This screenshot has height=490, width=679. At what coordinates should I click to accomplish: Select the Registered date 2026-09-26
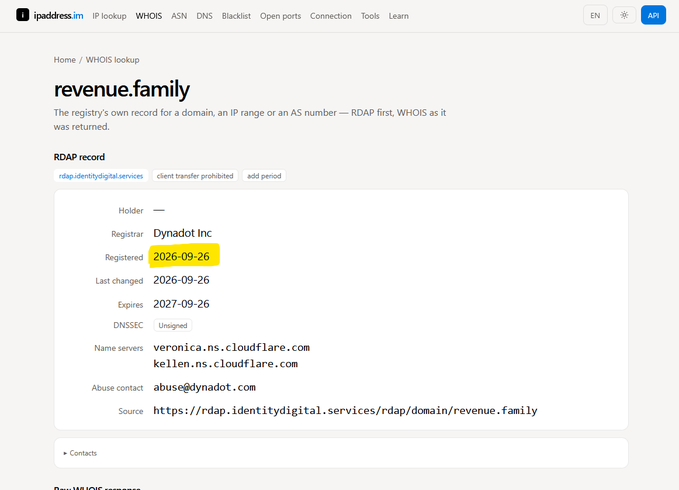pyautogui.click(x=181, y=257)
